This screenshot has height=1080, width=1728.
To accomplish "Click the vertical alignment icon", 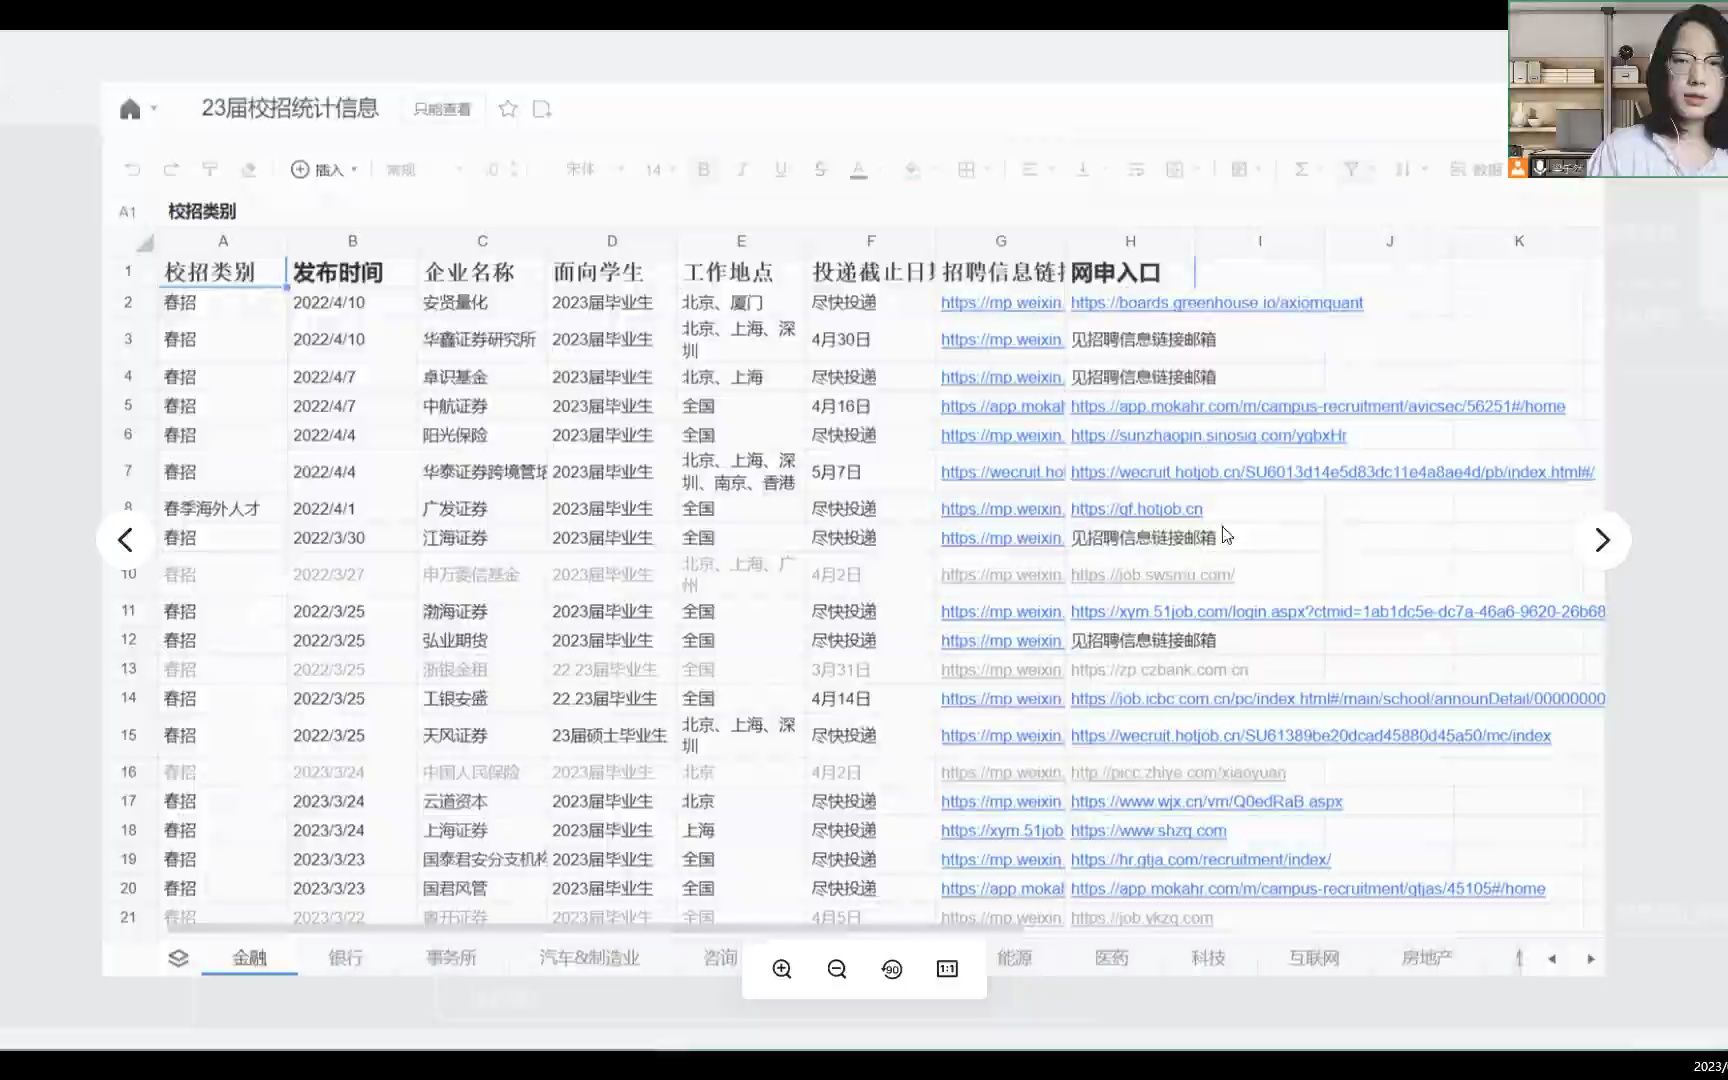I will pos(1083,170).
